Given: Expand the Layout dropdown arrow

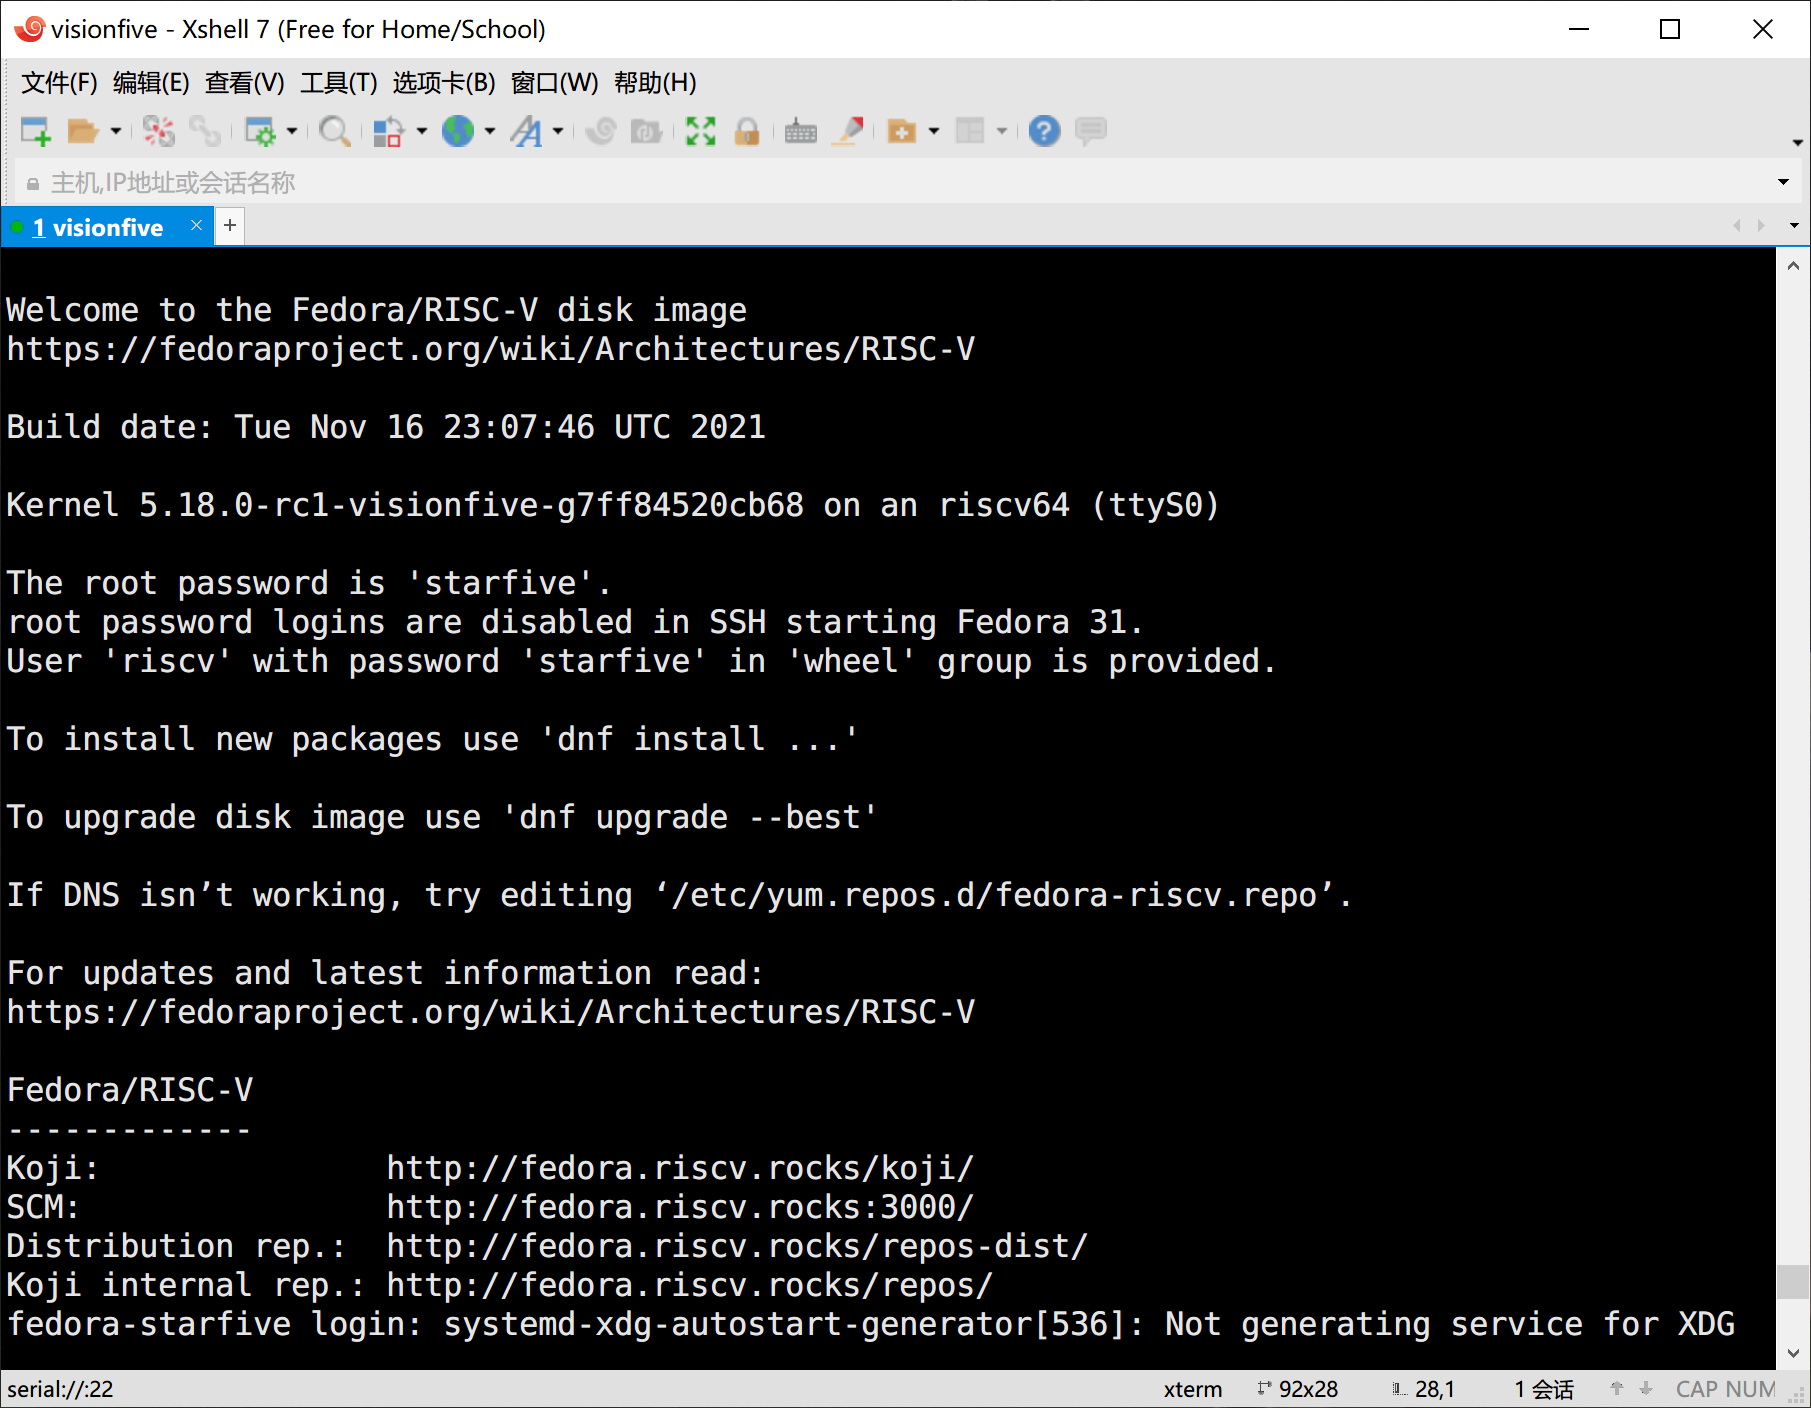Looking at the screenshot, I should [1002, 131].
